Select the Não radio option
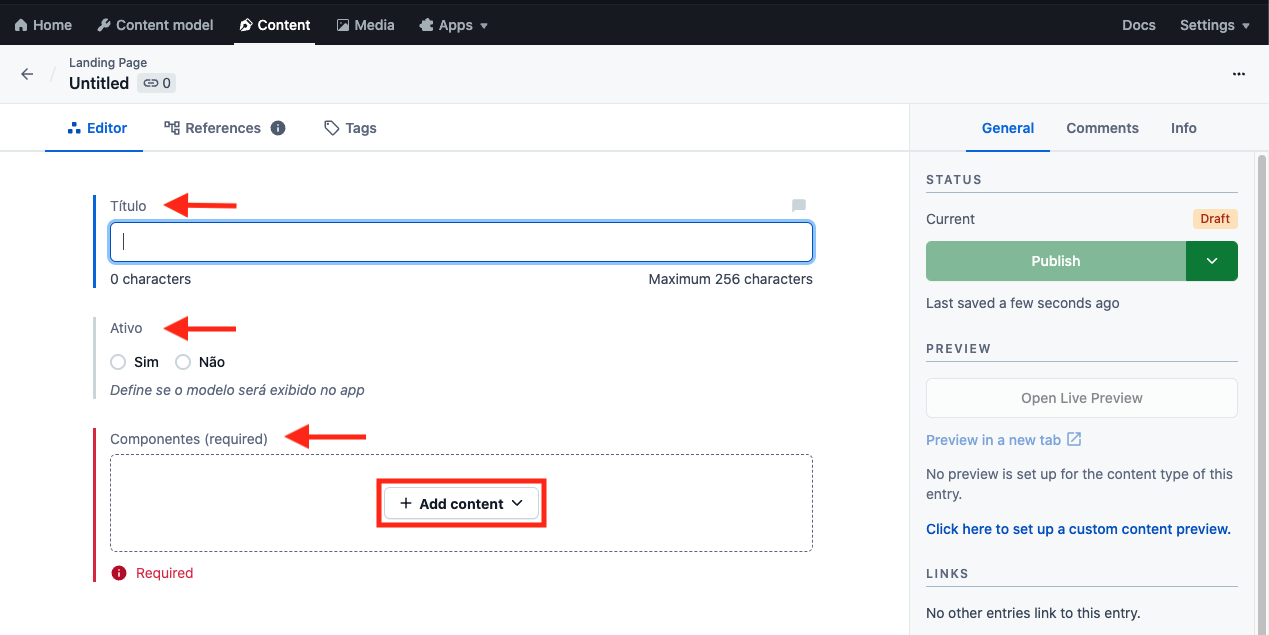The width and height of the screenshot is (1269, 635). (183, 362)
